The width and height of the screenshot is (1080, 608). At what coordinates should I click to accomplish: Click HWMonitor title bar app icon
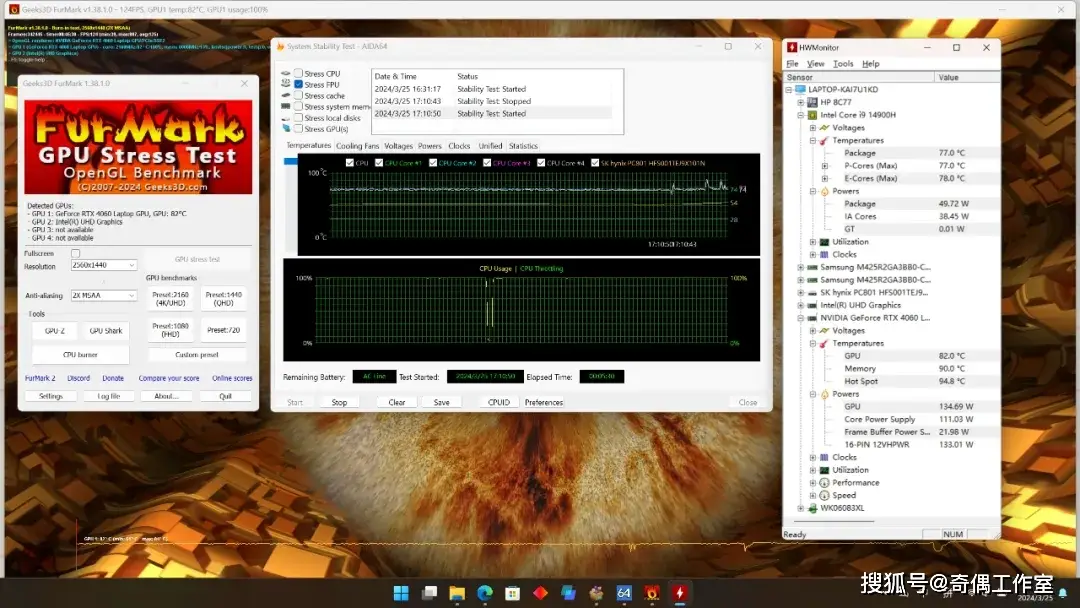tap(792, 48)
